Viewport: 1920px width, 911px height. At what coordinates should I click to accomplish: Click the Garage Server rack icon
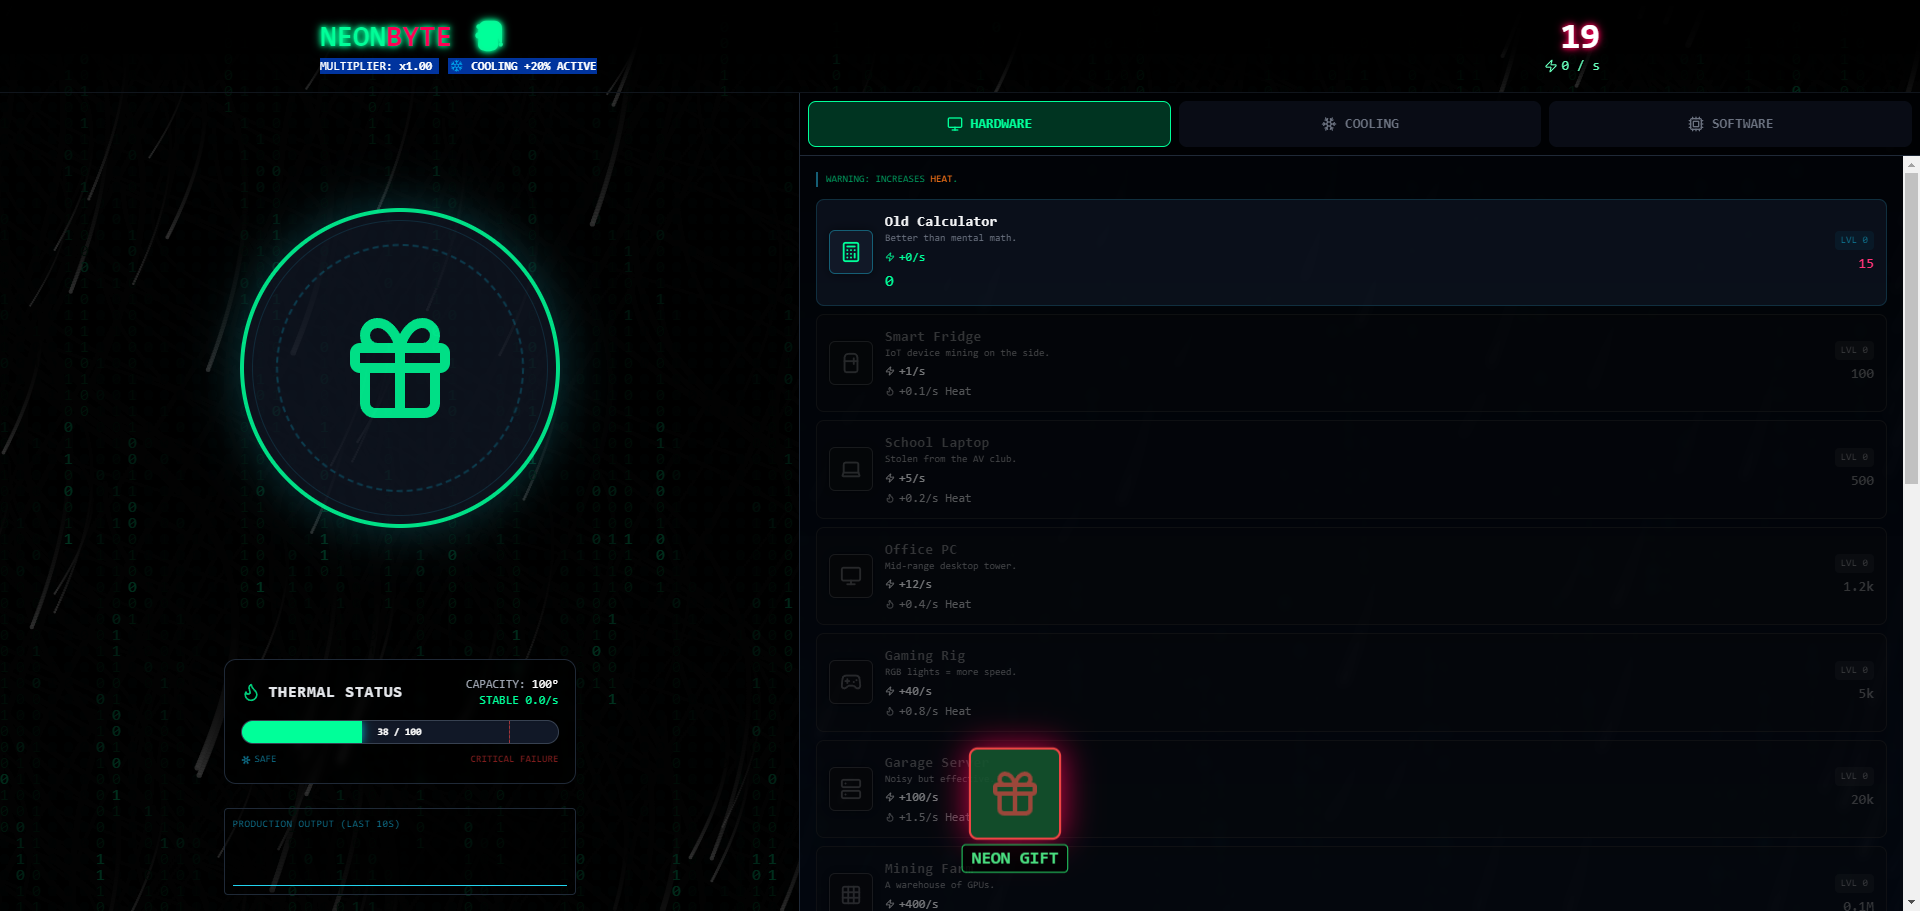[x=851, y=789]
